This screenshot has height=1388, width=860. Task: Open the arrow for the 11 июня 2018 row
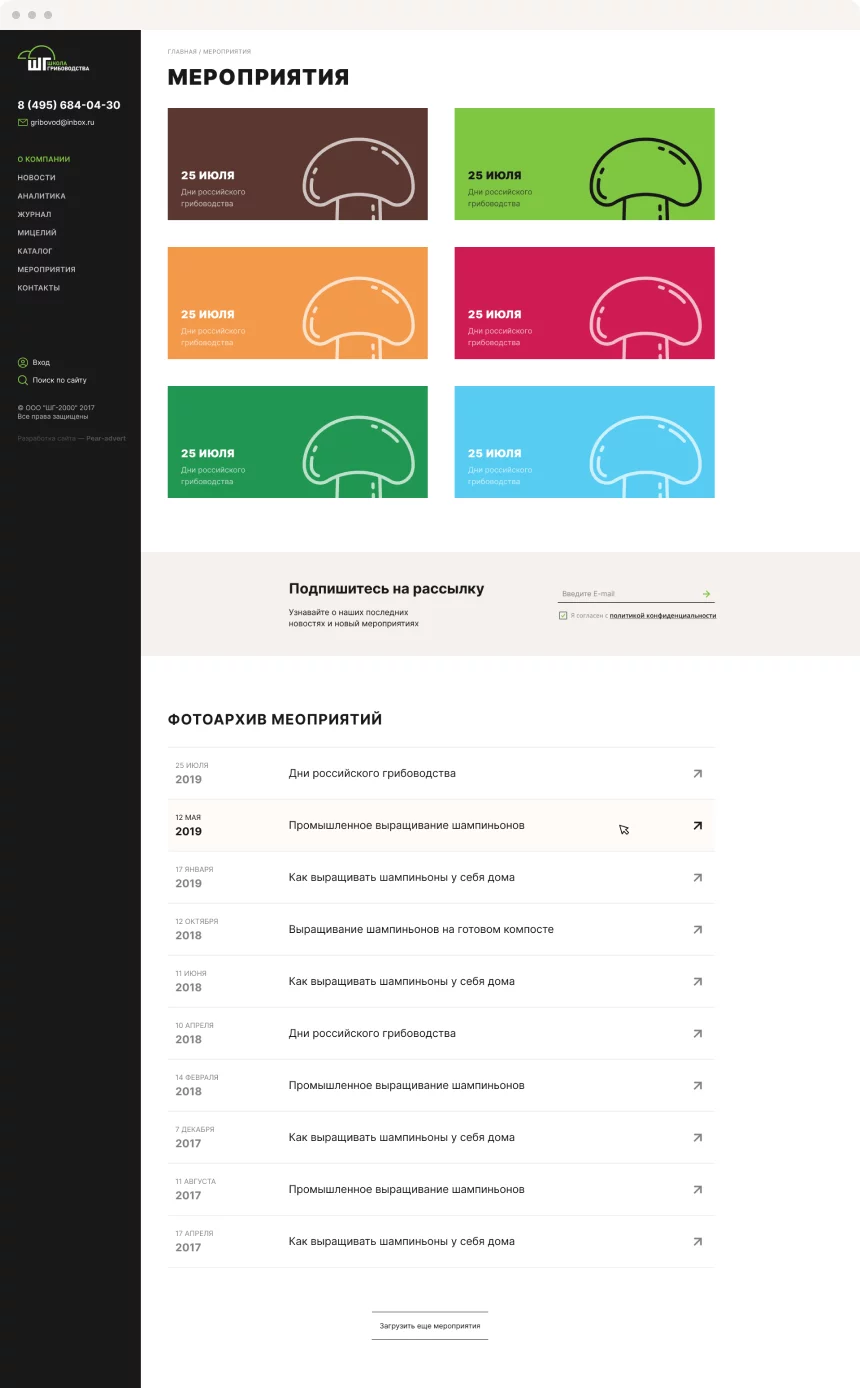[698, 981]
